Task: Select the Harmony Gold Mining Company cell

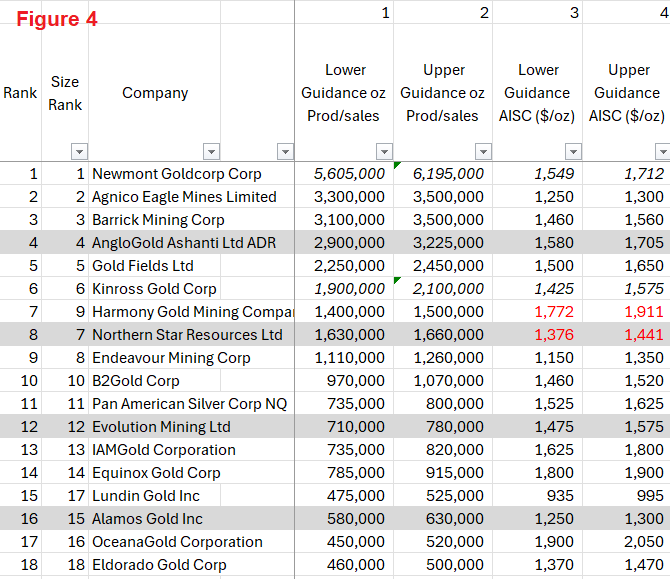Action: (x=191, y=312)
